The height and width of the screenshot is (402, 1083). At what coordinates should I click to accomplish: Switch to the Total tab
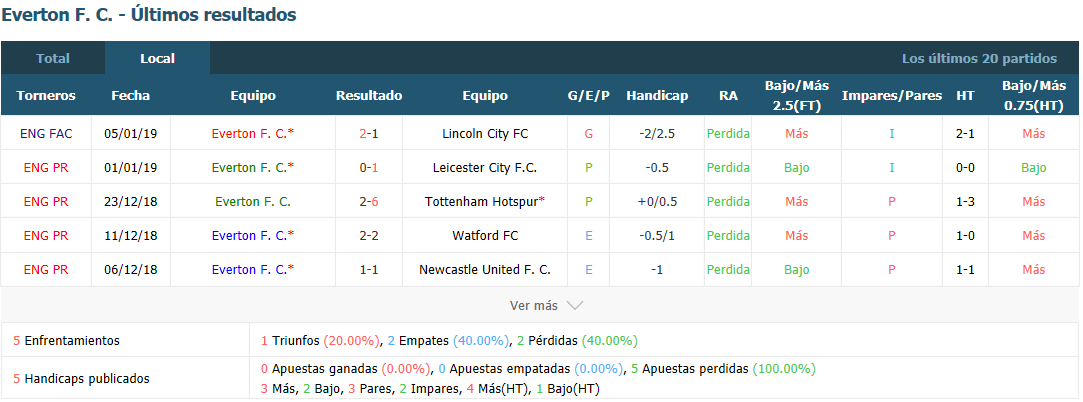click(53, 58)
